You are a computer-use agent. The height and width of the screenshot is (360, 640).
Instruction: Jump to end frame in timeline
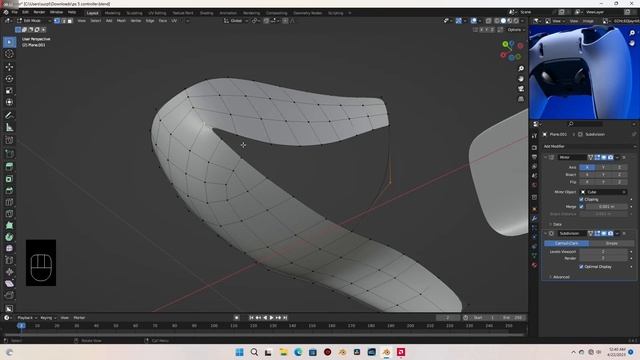(x=285, y=318)
